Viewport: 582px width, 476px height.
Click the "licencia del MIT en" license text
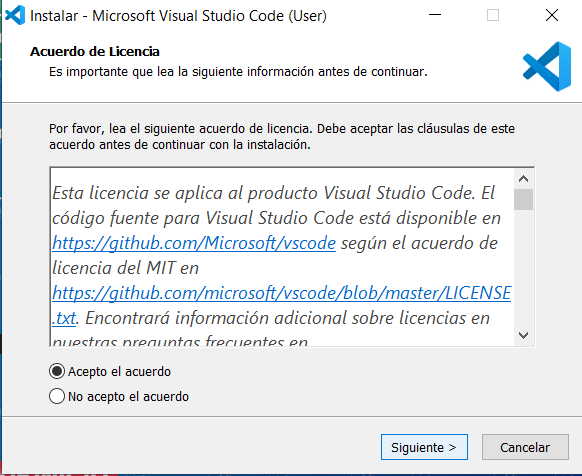[x=125, y=268]
